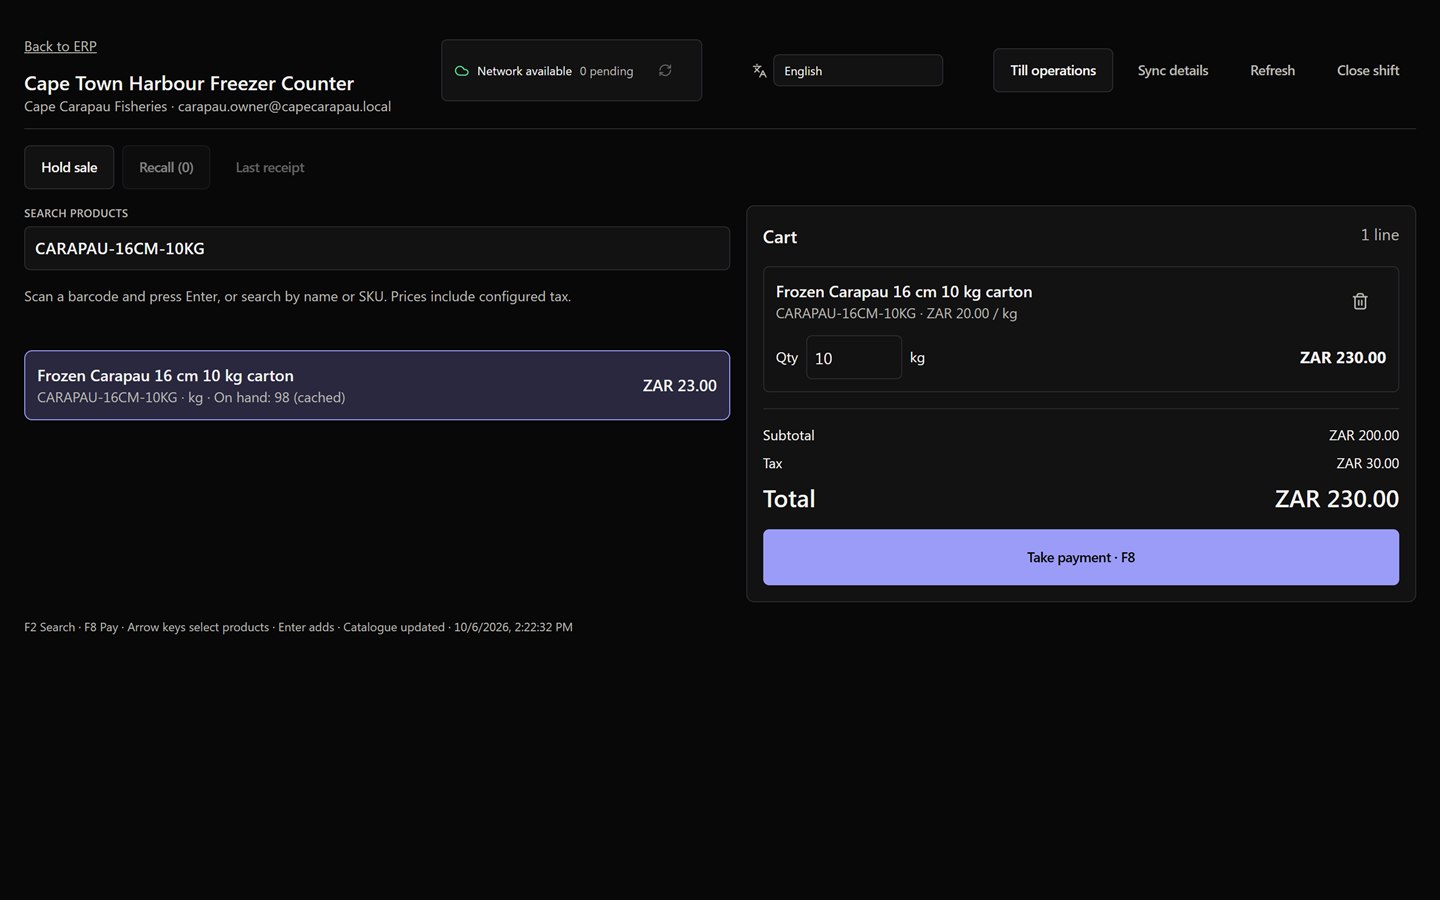Click the cloud network status icon
Screen dimensions: 1440x900
coord(462,71)
